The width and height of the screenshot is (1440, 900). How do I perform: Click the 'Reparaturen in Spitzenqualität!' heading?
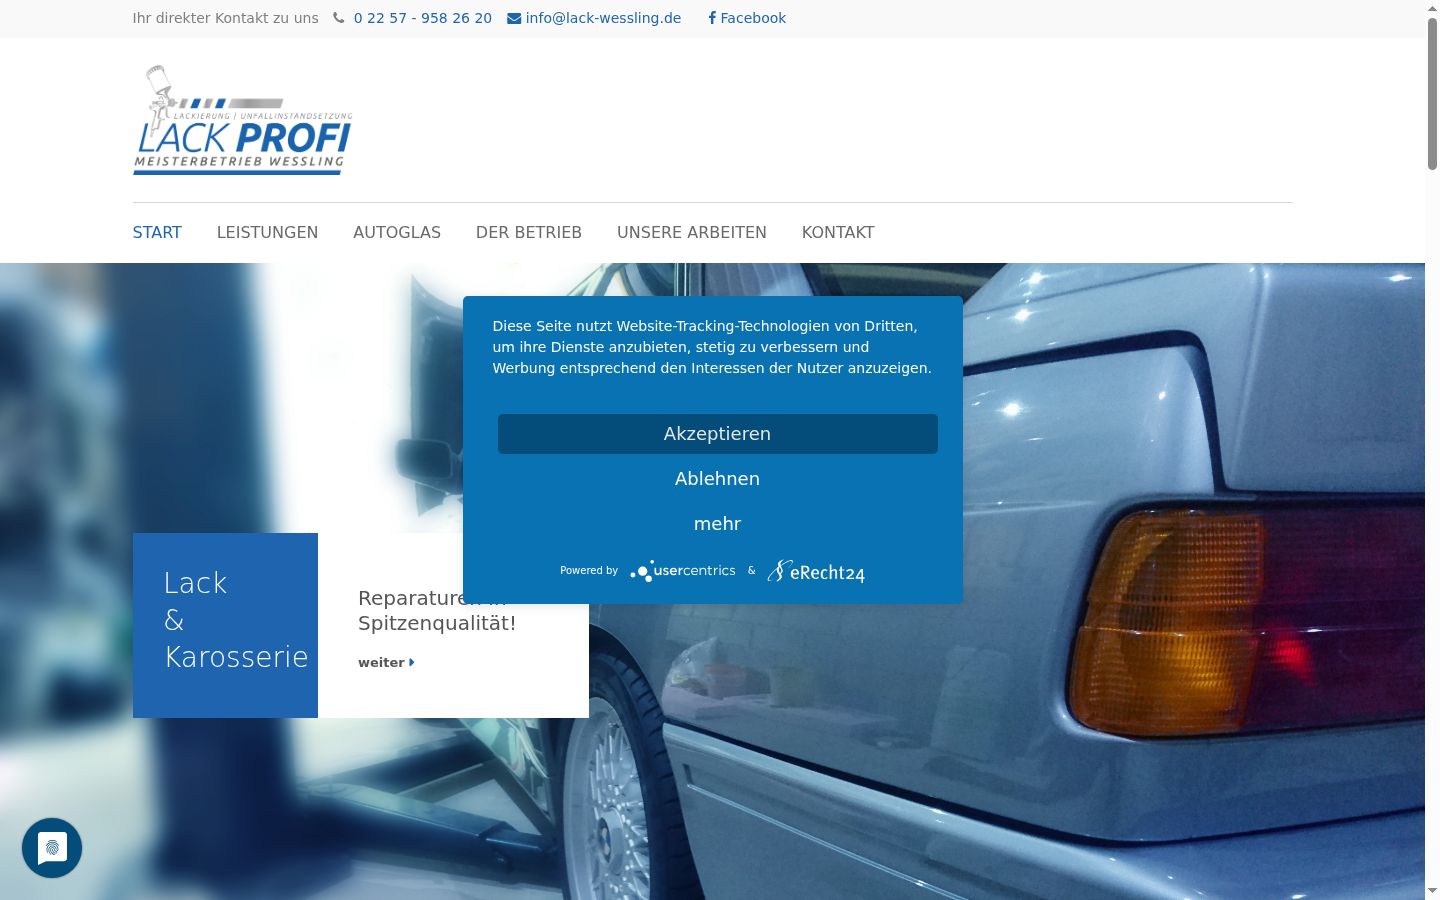[437, 610]
